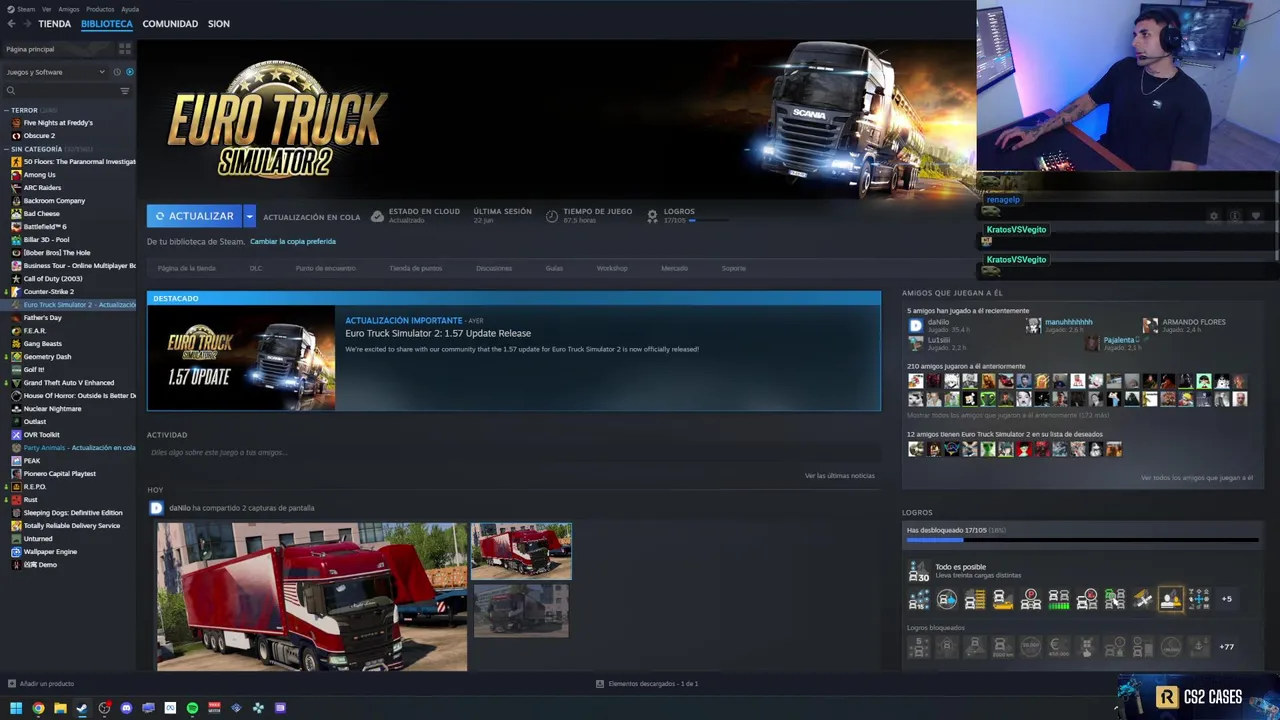Viewport: 1280px width, 720px height.
Task: Go forward with the navigation arrow
Action: point(26,24)
